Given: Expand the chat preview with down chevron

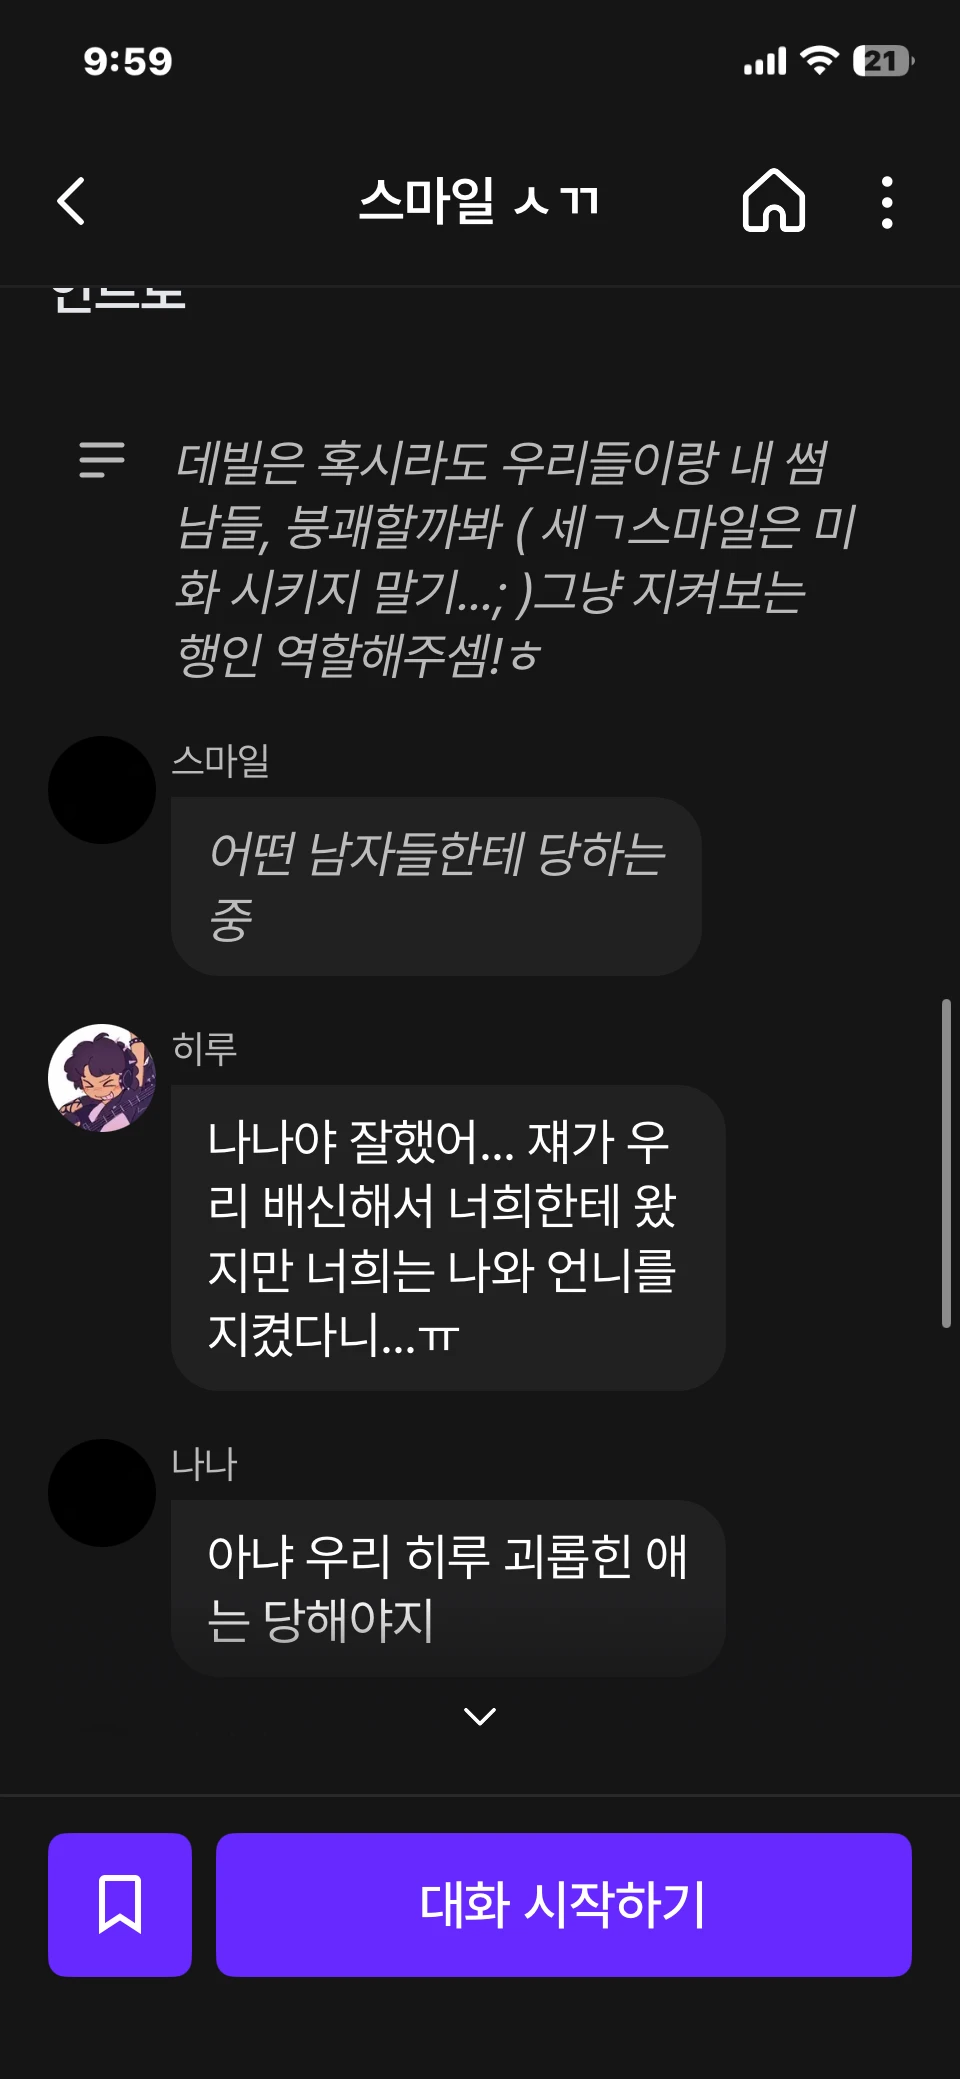Looking at the screenshot, I should click(x=480, y=1716).
